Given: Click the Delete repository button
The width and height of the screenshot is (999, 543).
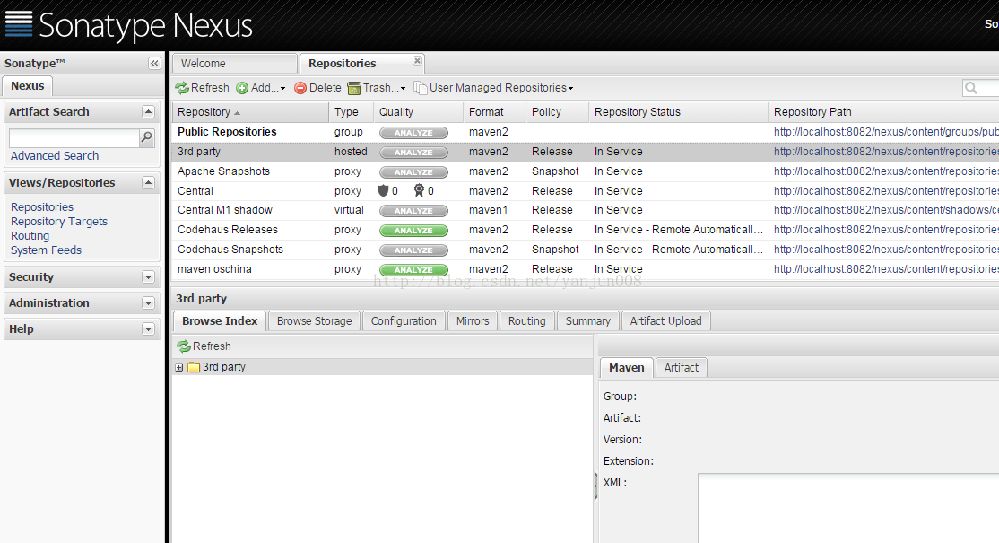Looking at the screenshot, I should pyautogui.click(x=317, y=88).
